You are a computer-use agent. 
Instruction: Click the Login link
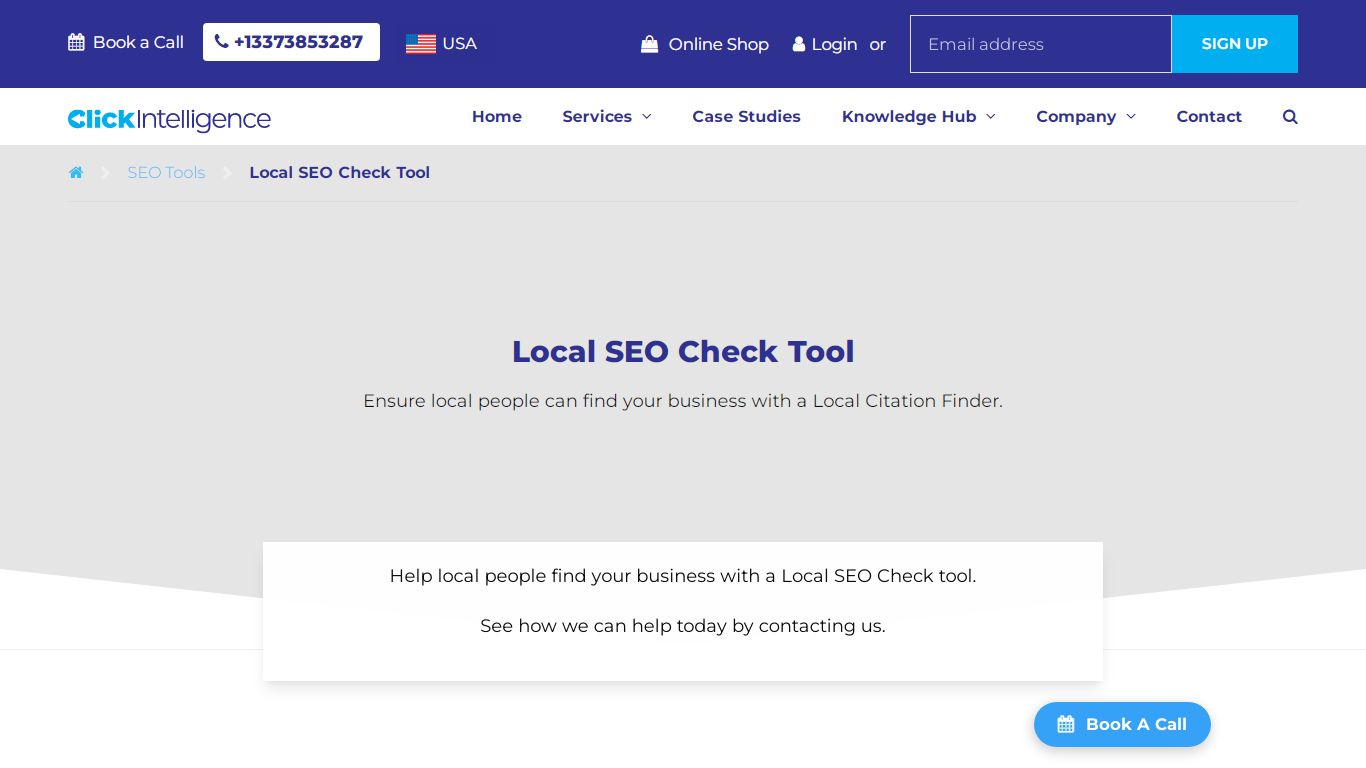825,44
